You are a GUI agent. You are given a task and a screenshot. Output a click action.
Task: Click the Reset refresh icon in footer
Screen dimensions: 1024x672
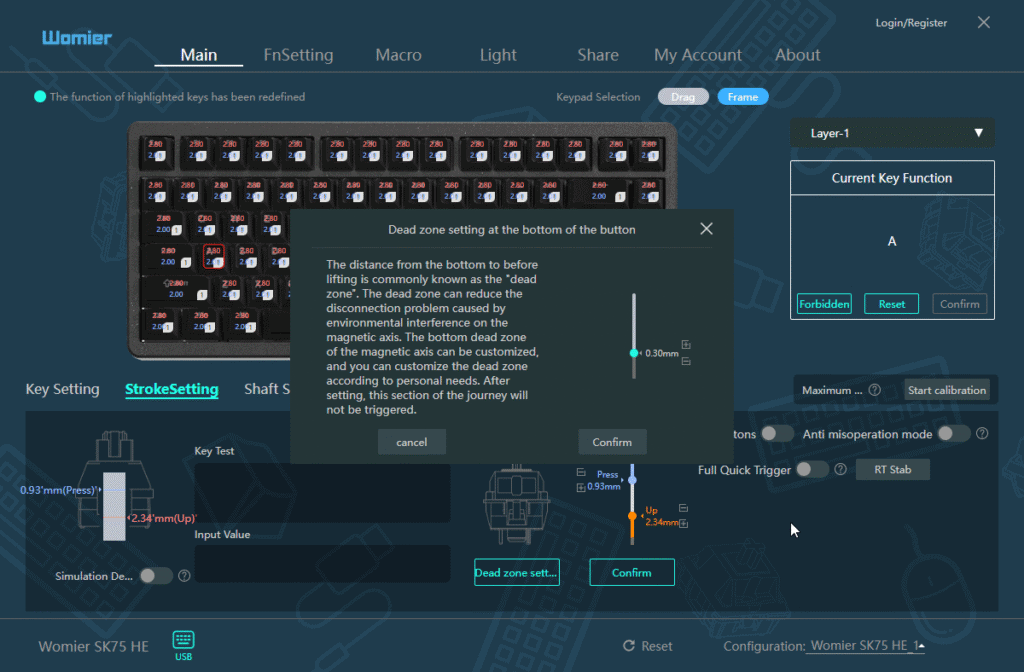point(629,646)
